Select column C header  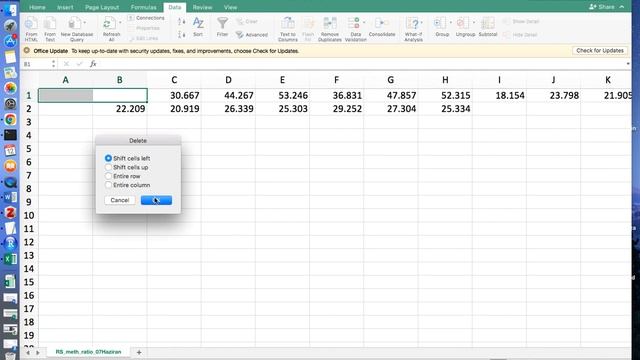pyautogui.click(x=174, y=80)
